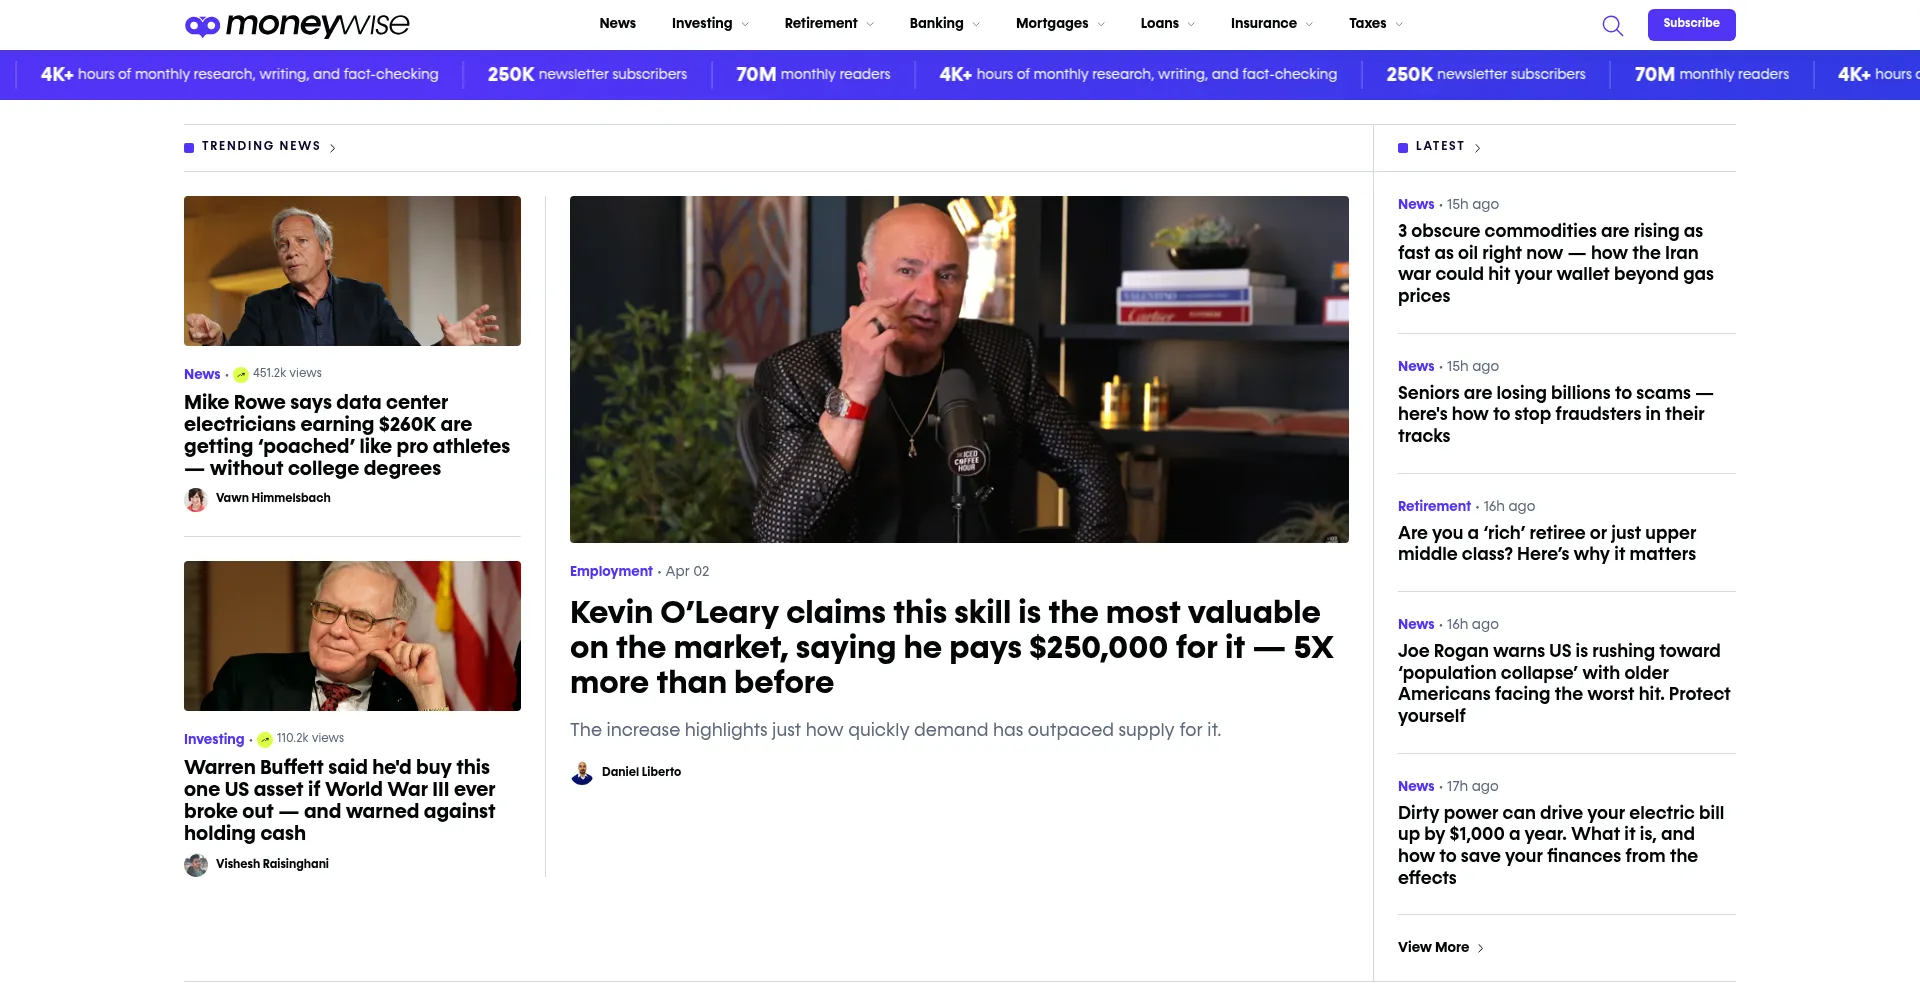The width and height of the screenshot is (1920, 993).
Task: Click the 110.2k views count
Action: coord(310,738)
